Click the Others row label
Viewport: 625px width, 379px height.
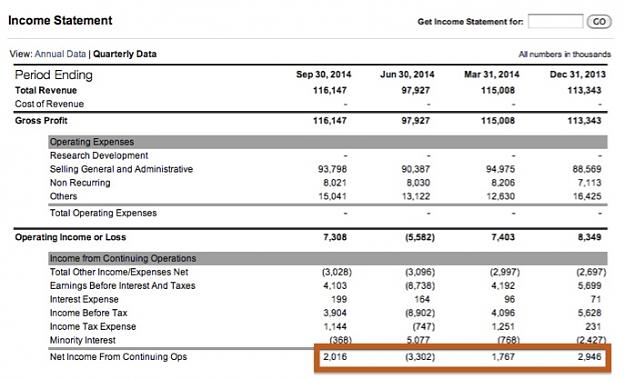coord(63,196)
